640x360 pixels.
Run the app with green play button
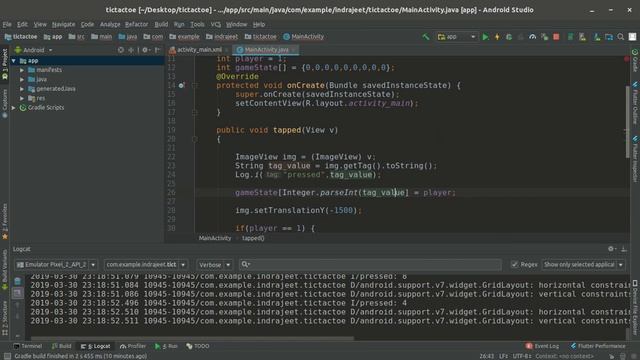[485, 37]
